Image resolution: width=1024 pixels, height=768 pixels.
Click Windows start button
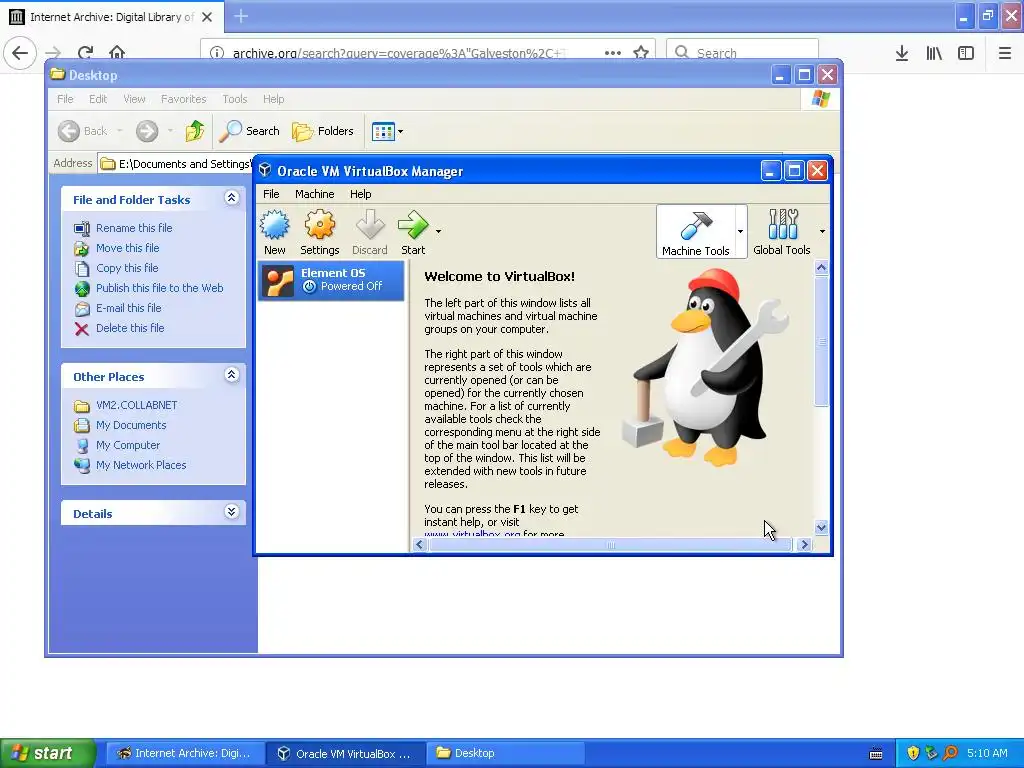48,753
